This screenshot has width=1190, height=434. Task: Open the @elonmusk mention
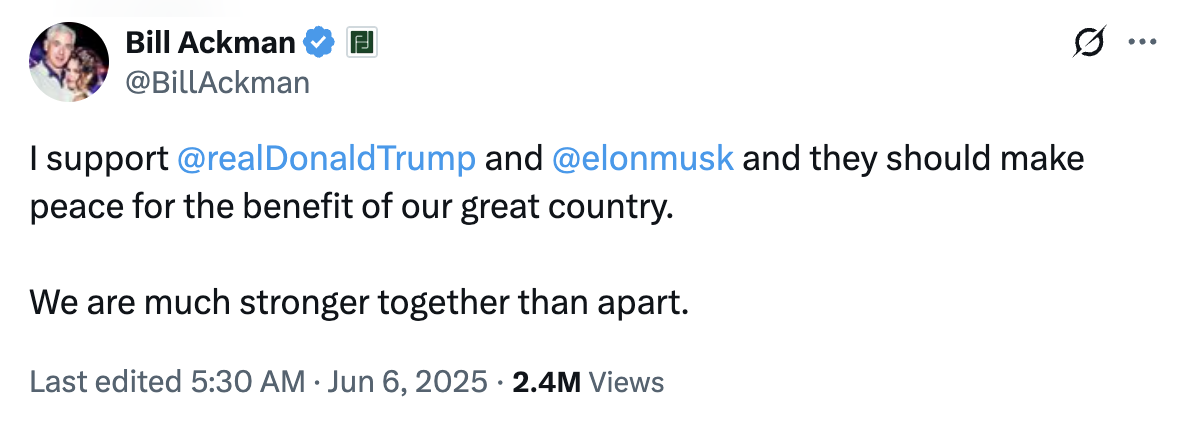point(643,160)
